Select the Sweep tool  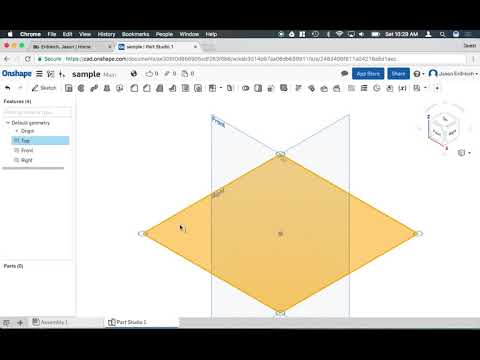94,88
